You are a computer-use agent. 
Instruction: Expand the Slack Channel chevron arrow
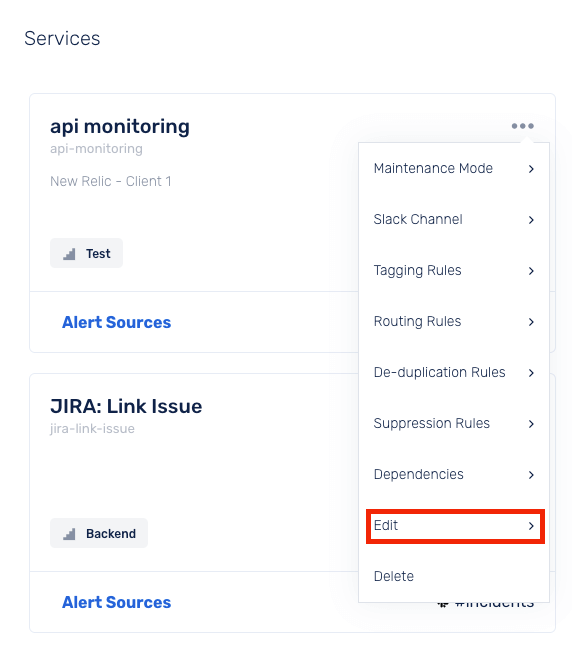[x=531, y=220]
